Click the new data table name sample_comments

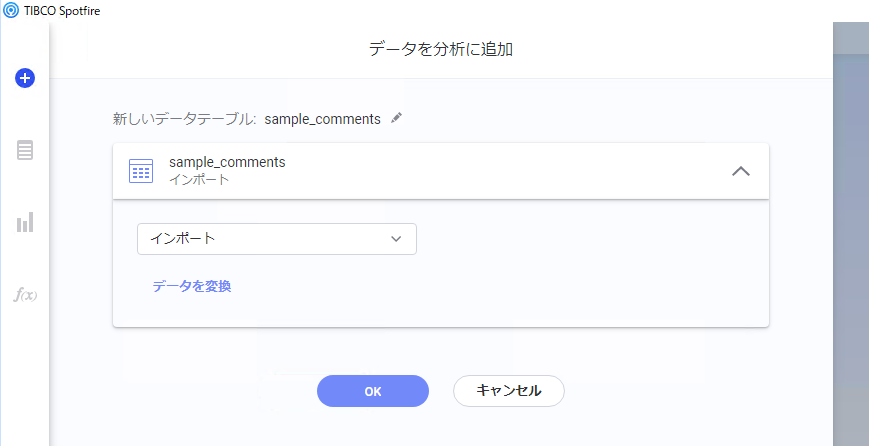323,119
